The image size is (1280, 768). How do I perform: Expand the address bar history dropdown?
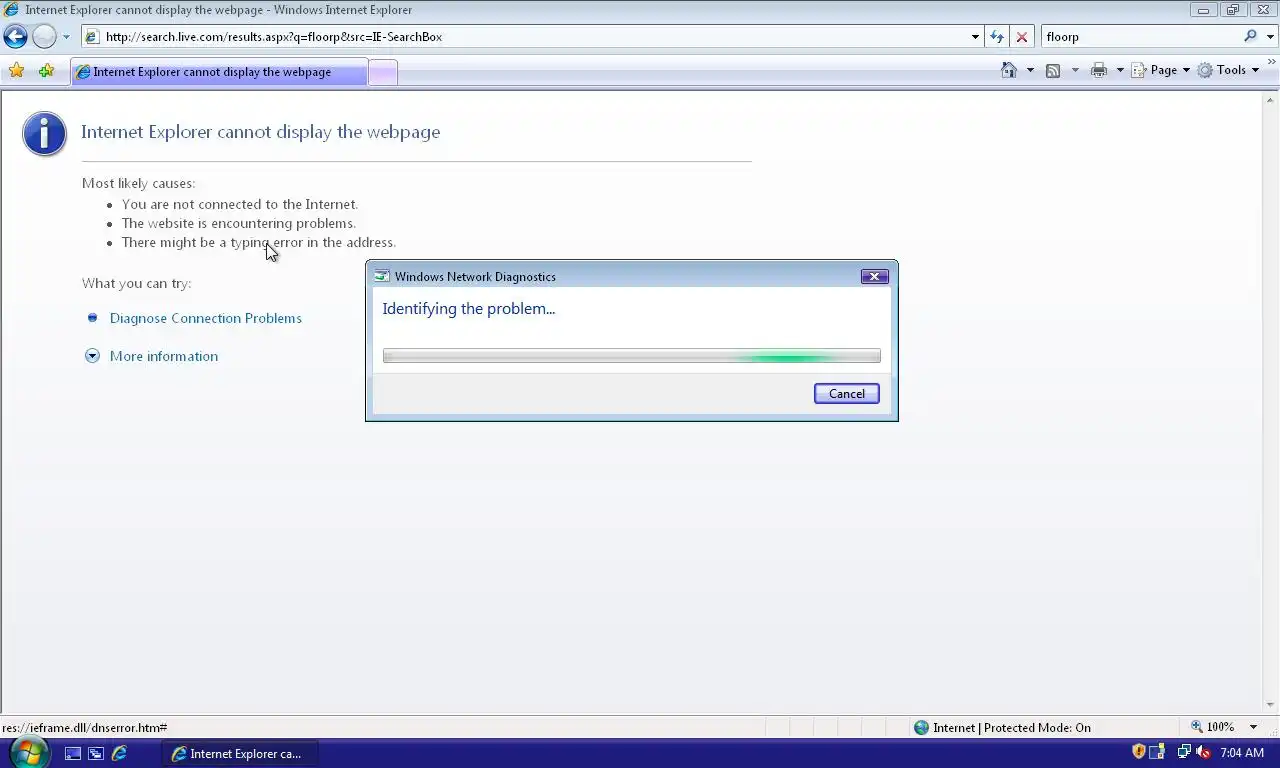975,37
